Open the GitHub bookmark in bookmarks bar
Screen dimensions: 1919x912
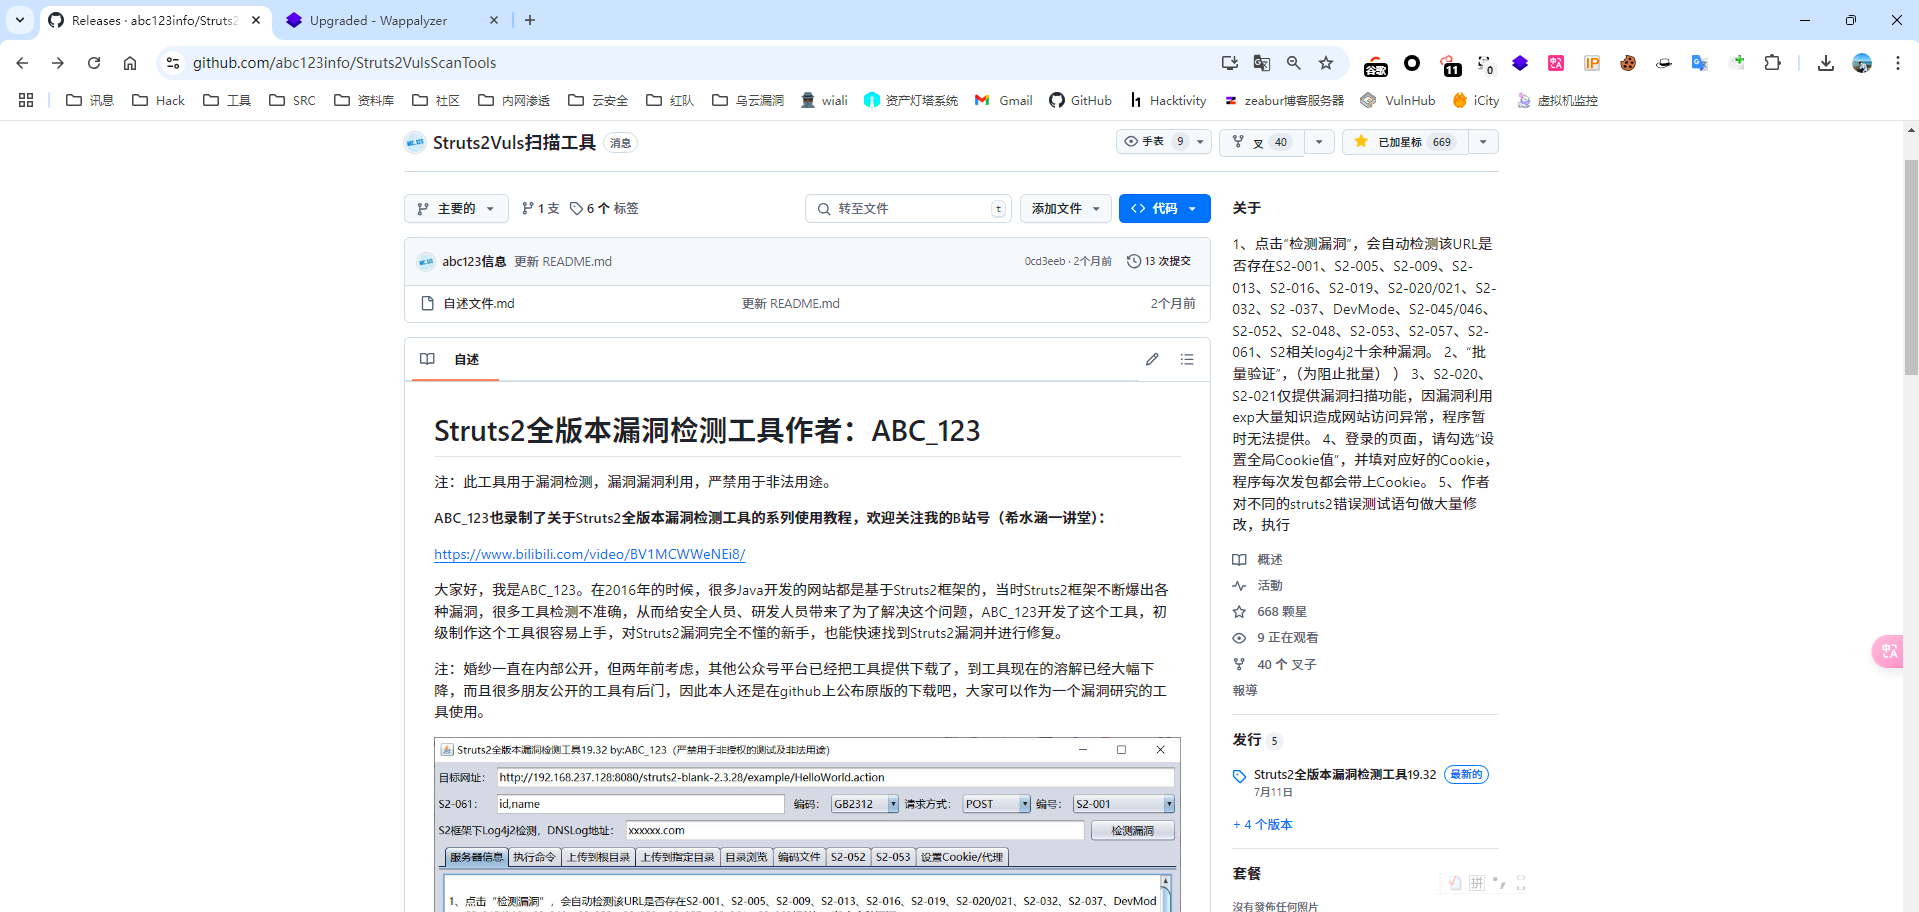[1080, 100]
